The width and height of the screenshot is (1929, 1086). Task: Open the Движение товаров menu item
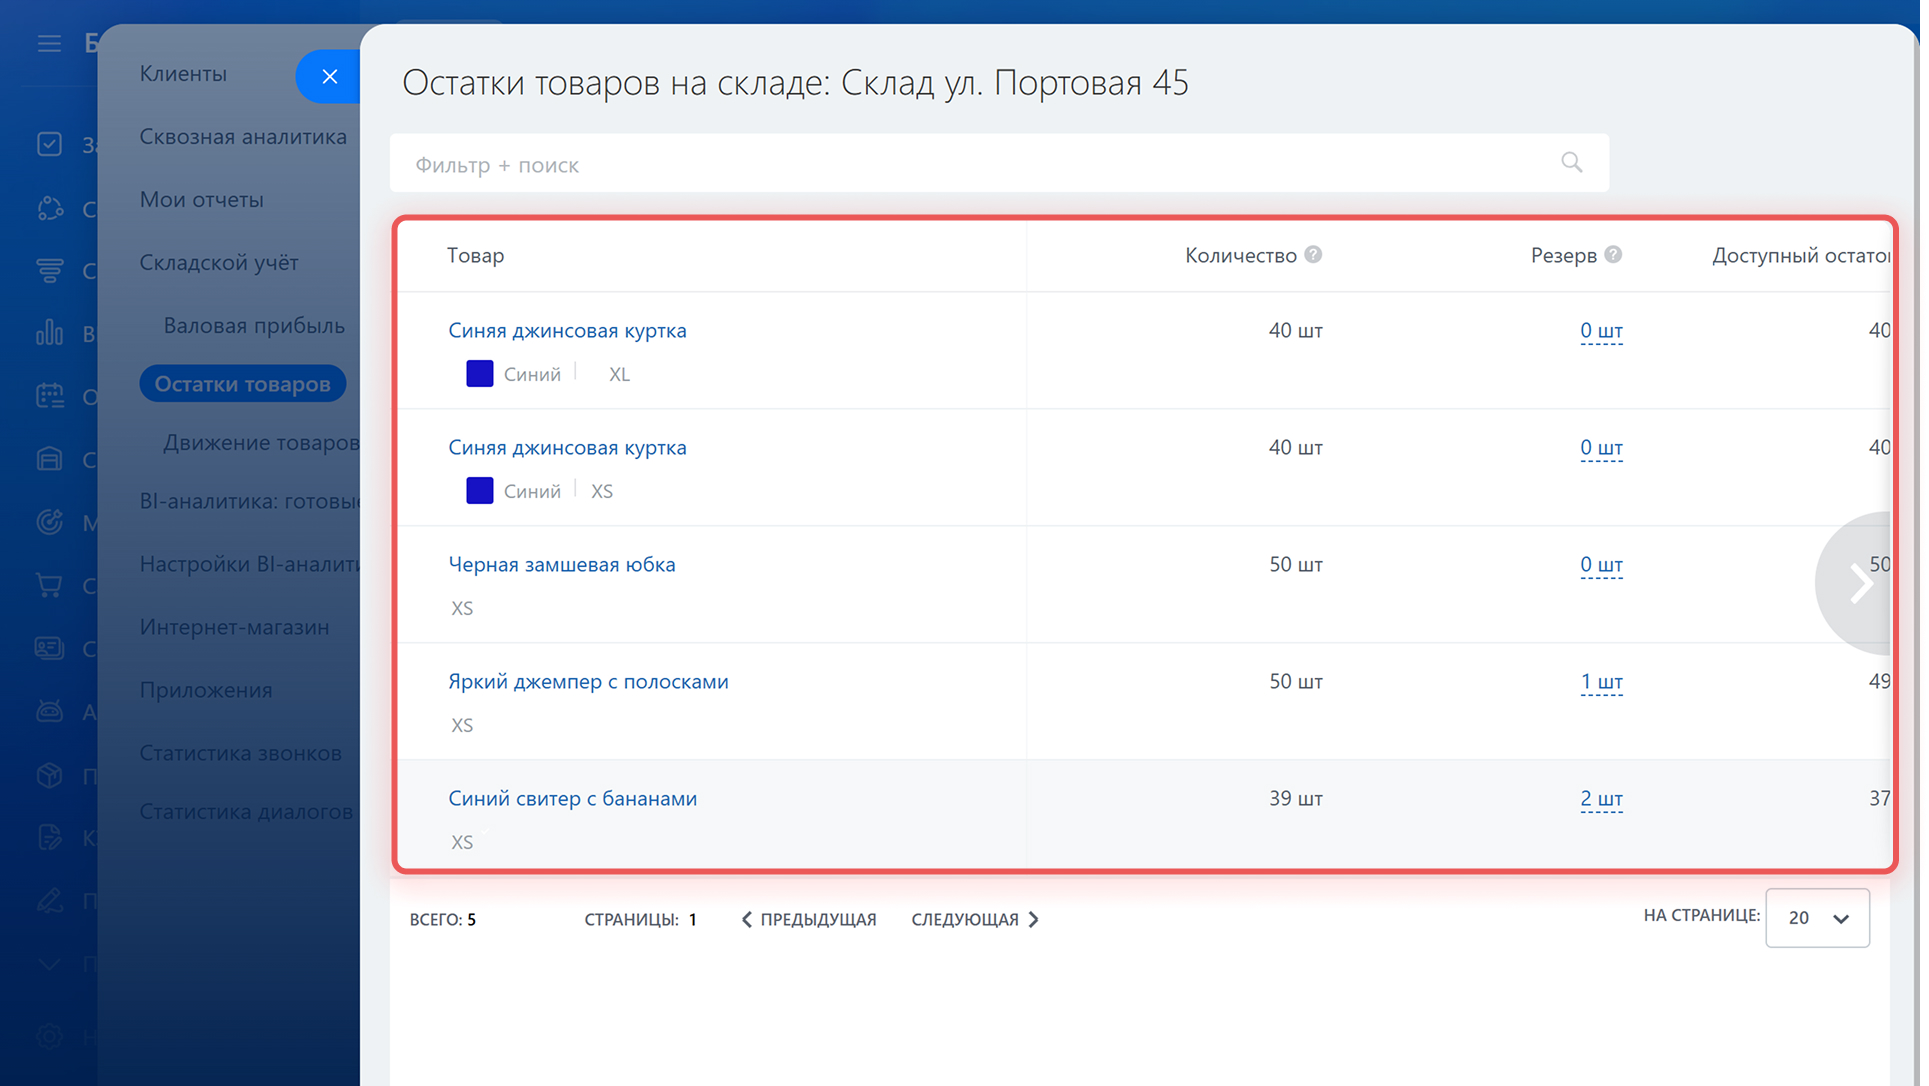pyautogui.click(x=261, y=442)
